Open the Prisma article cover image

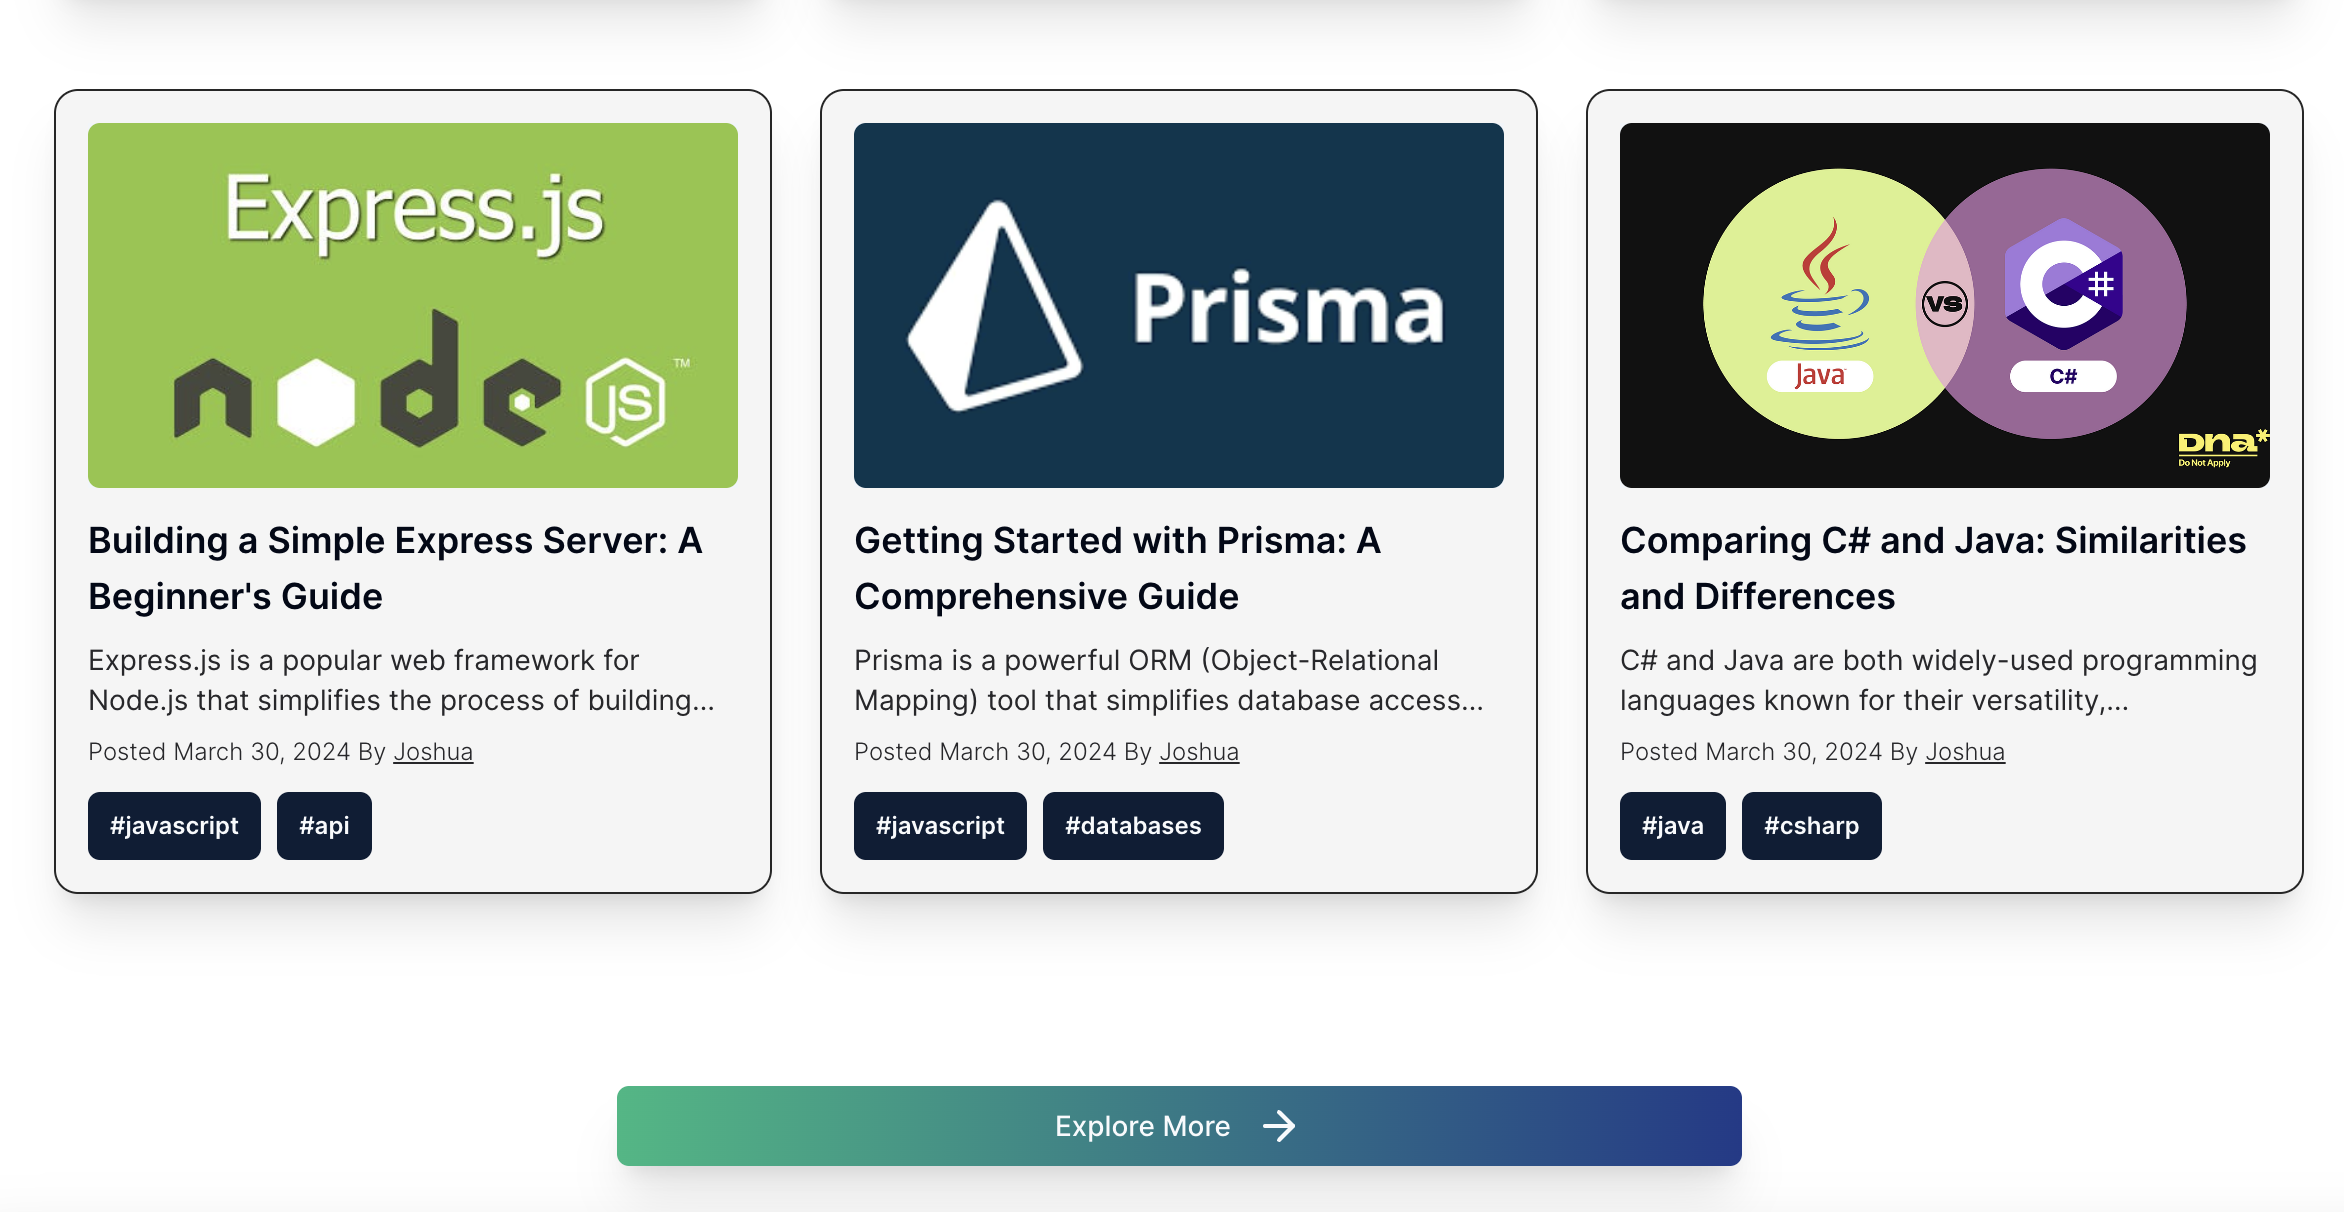tap(1179, 305)
